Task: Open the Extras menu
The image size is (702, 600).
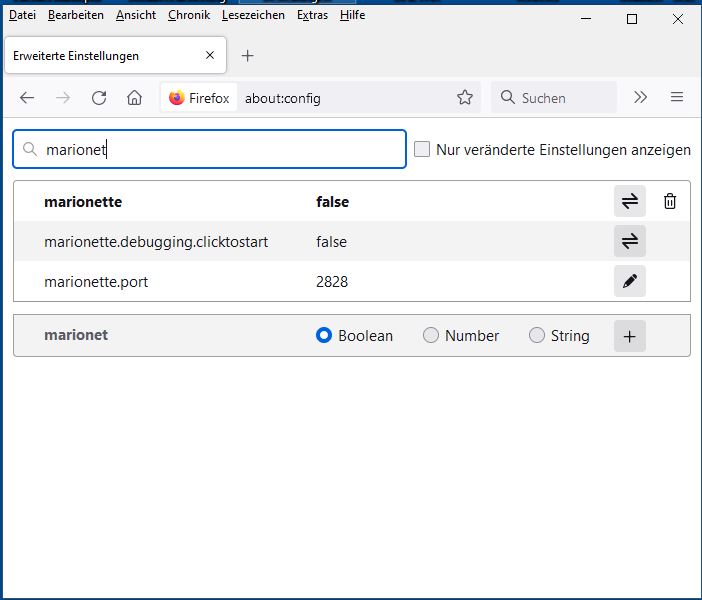Action: click(x=312, y=15)
